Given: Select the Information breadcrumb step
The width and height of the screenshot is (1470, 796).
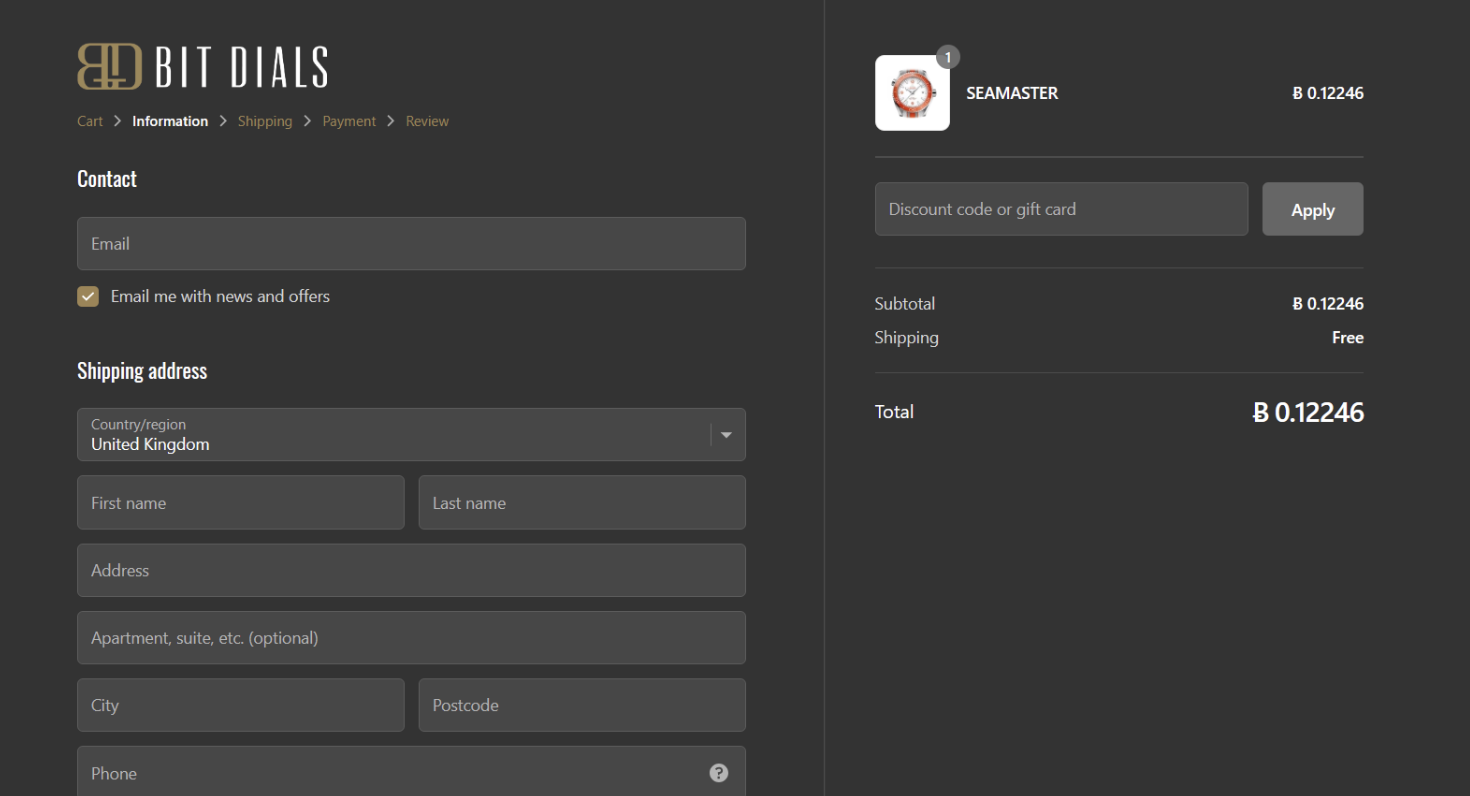Looking at the screenshot, I should tap(170, 121).
